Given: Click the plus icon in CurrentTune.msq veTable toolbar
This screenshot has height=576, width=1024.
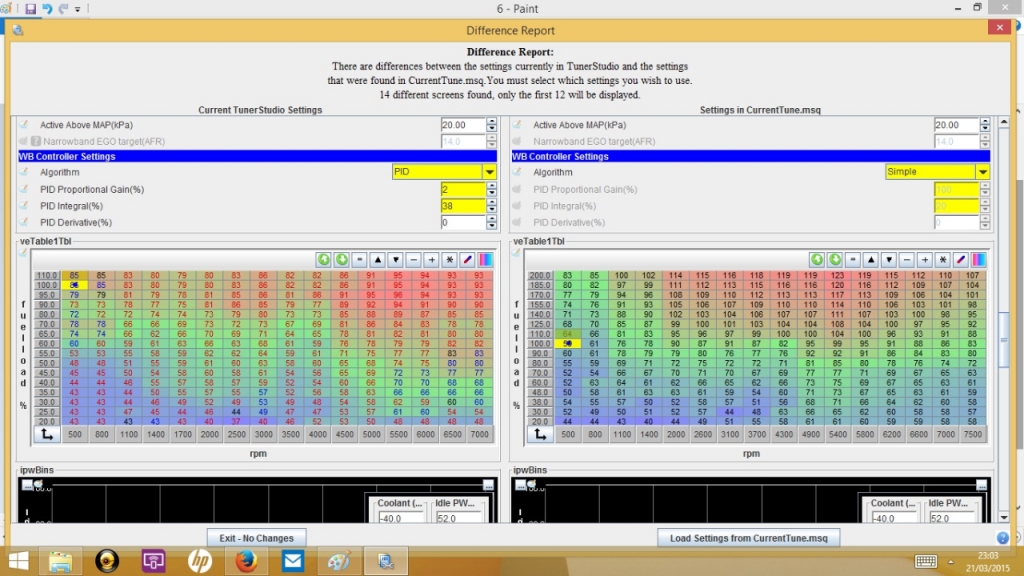Looking at the screenshot, I should point(925,260).
